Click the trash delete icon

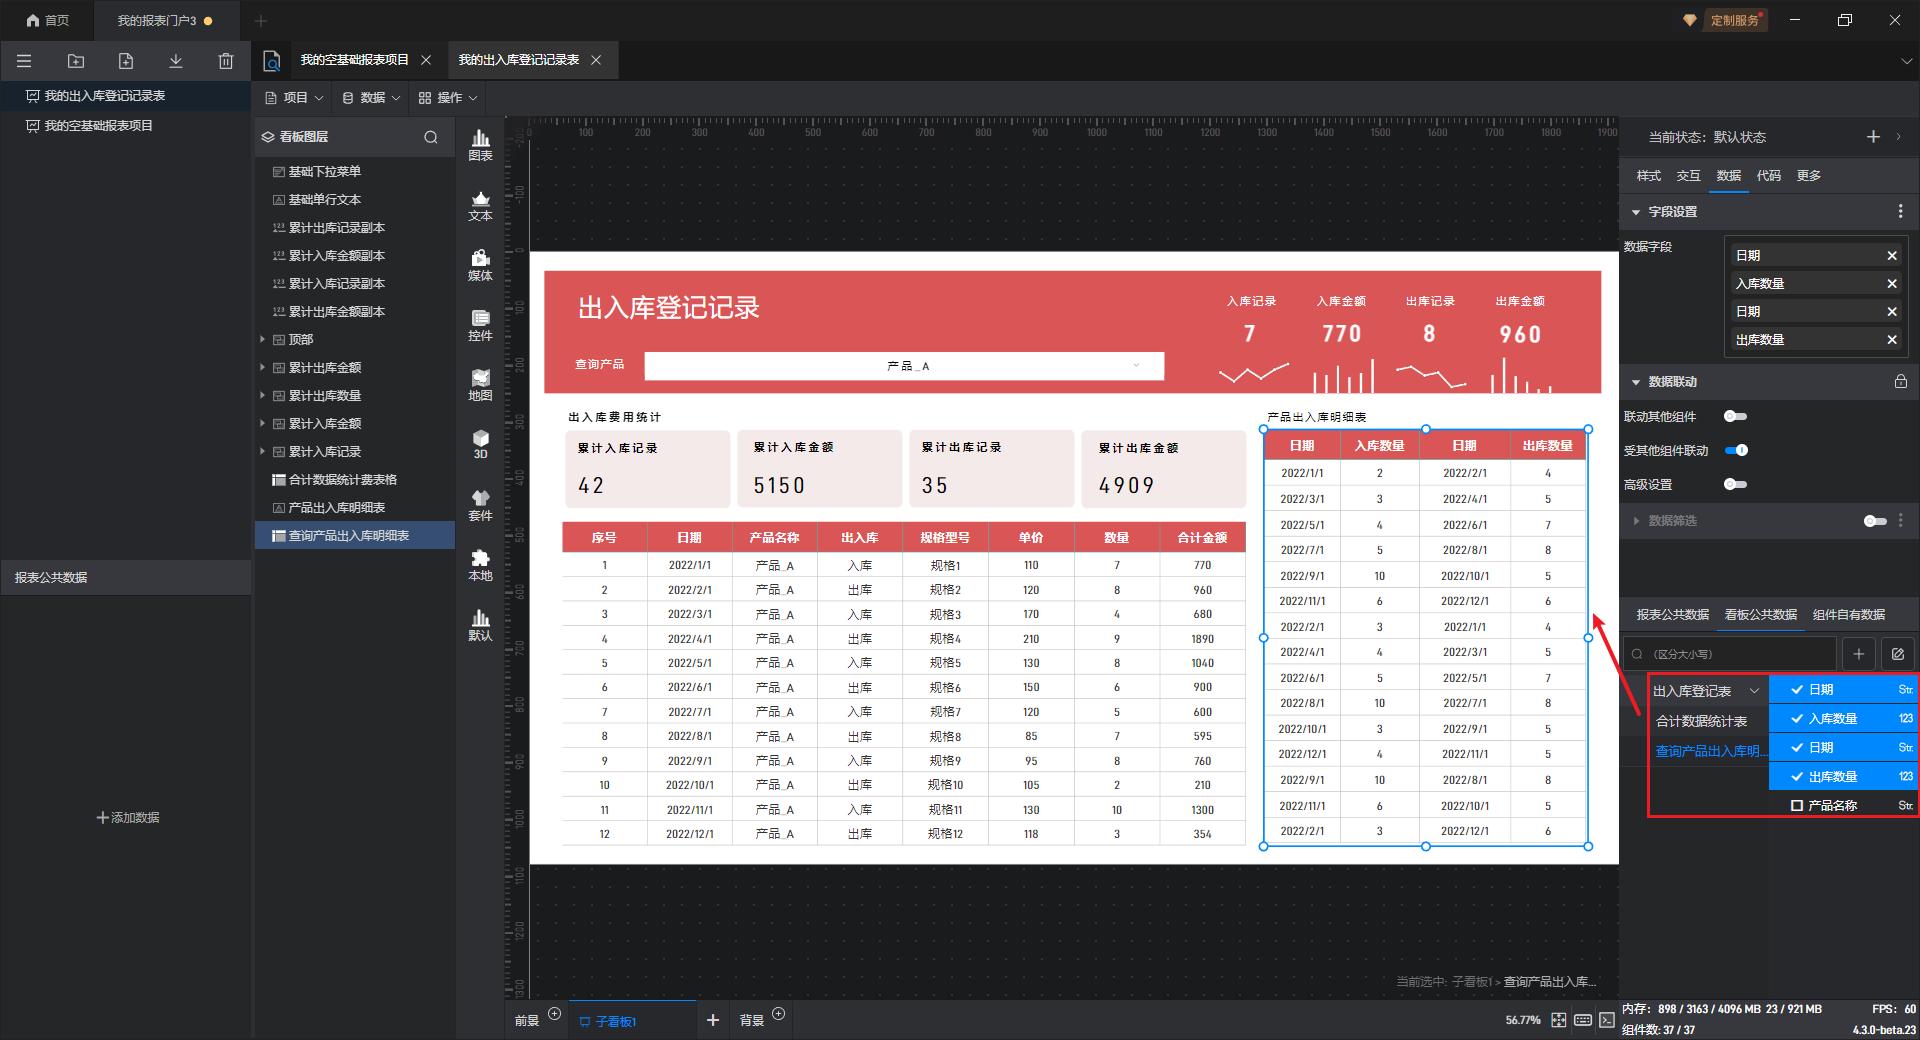tap(226, 61)
